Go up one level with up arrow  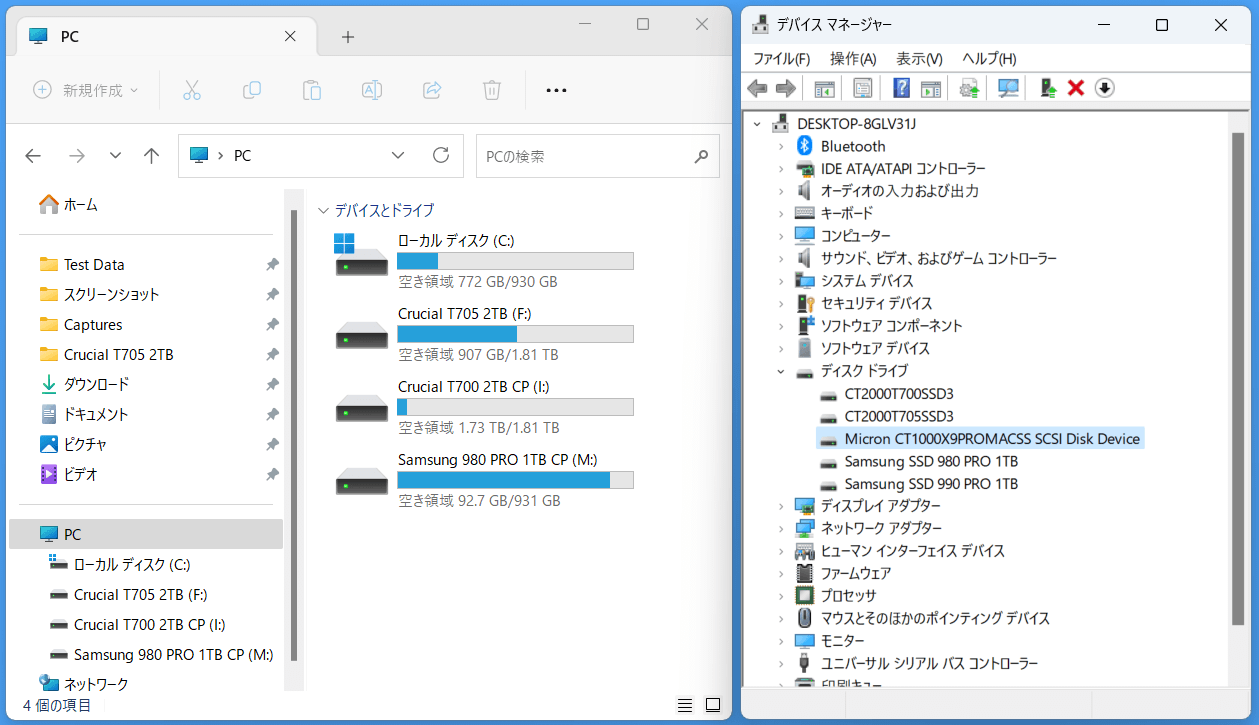click(152, 156)
